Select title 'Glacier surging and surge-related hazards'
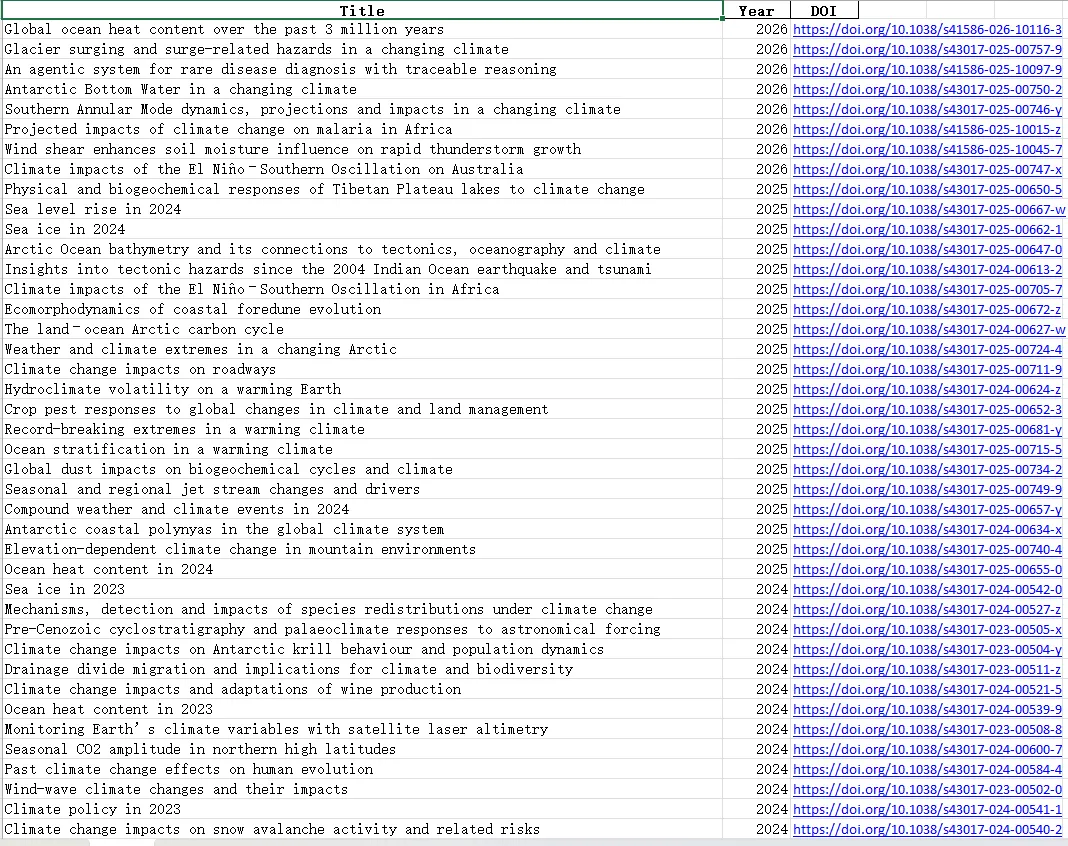This screenshot has width=1068, height=846. pos(256,49)
